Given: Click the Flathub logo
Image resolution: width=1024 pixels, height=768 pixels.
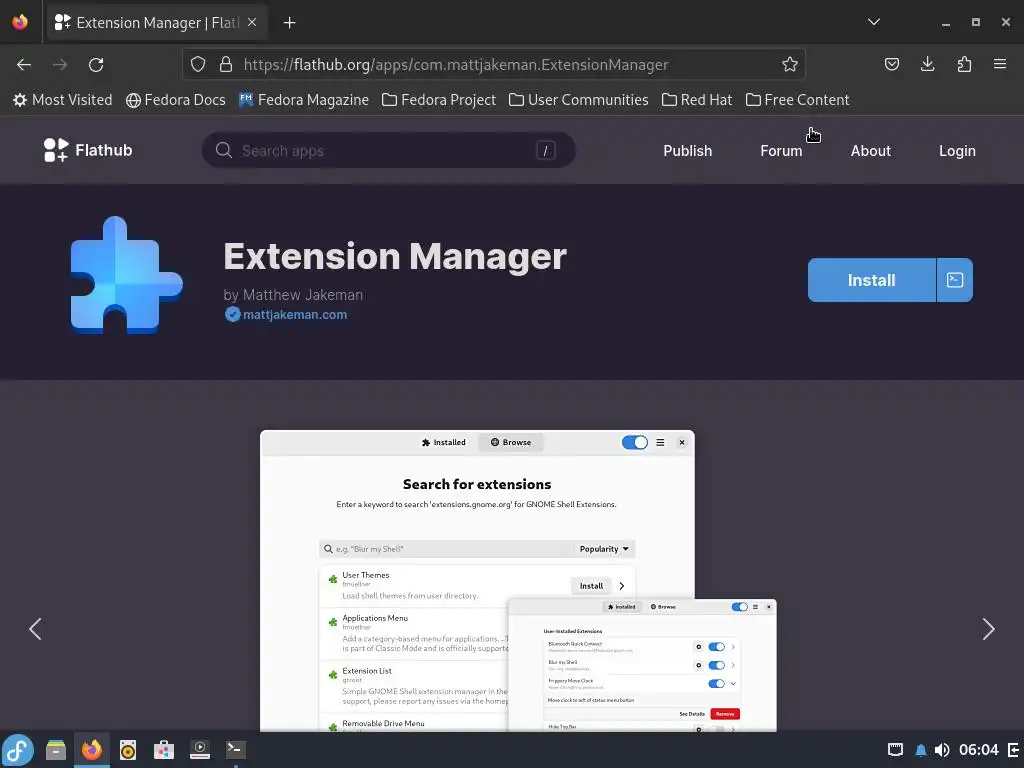Looking at the screenshot, I should click(x=88, y=150).
